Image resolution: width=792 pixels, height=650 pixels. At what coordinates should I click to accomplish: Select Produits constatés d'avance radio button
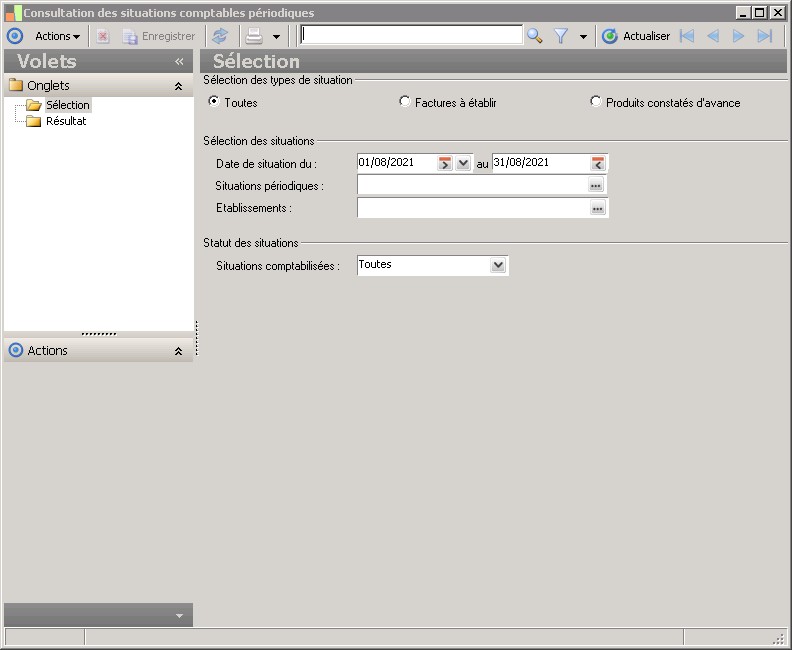coord(596,102)
